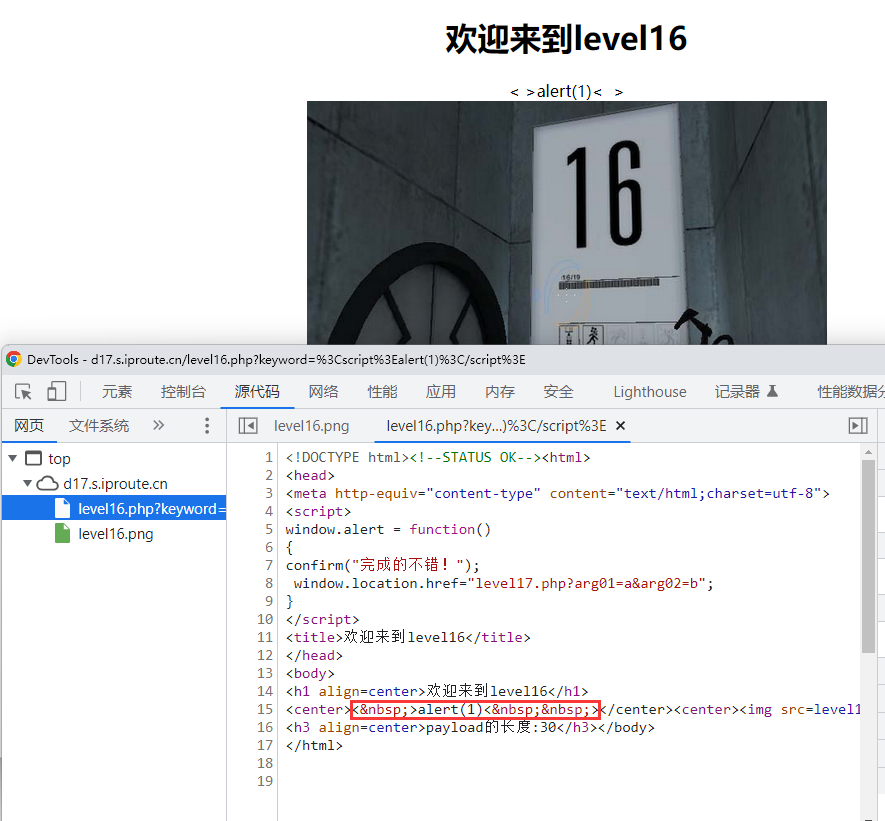Viewport: 885px width, 821px height.
Task: Open the Lighthouse panel
Action: click(649, 392)
